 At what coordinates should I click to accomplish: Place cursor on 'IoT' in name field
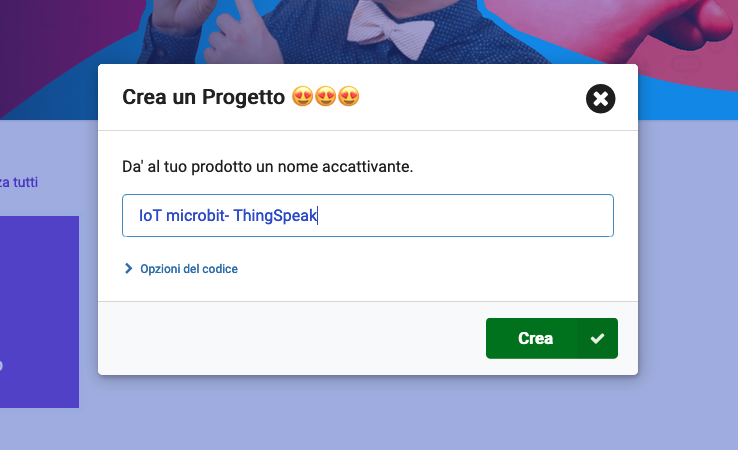coord(149,216)
